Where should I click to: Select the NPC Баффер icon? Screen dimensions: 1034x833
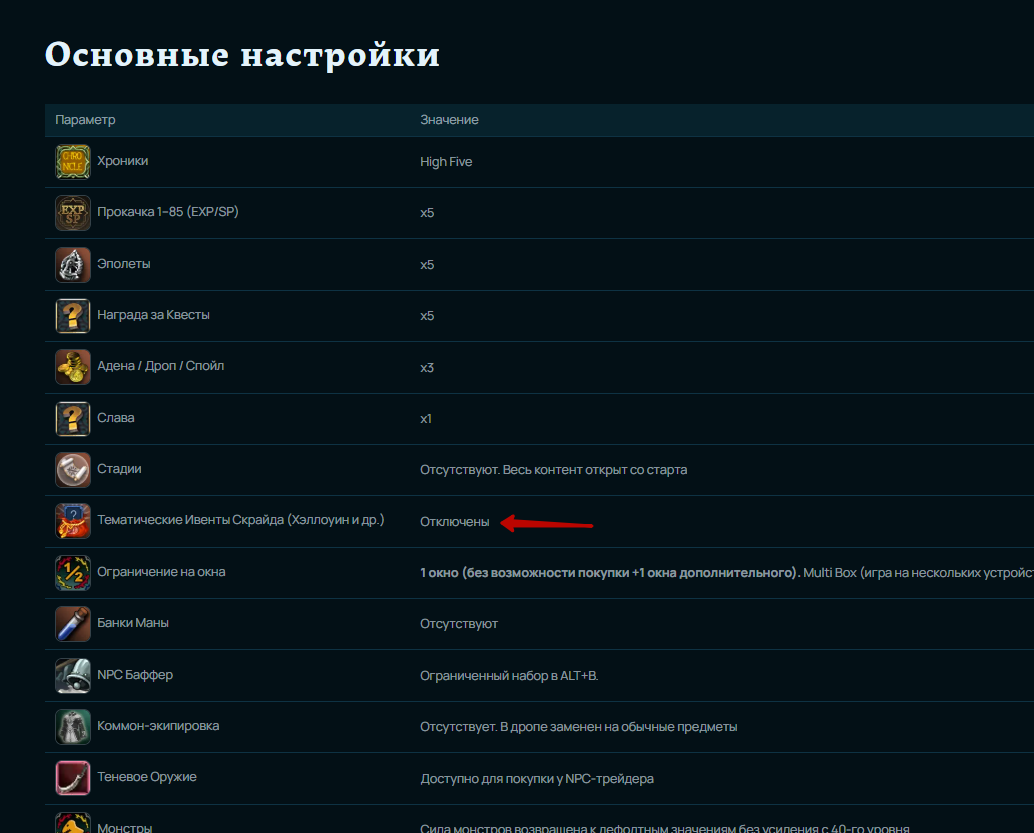73,675
